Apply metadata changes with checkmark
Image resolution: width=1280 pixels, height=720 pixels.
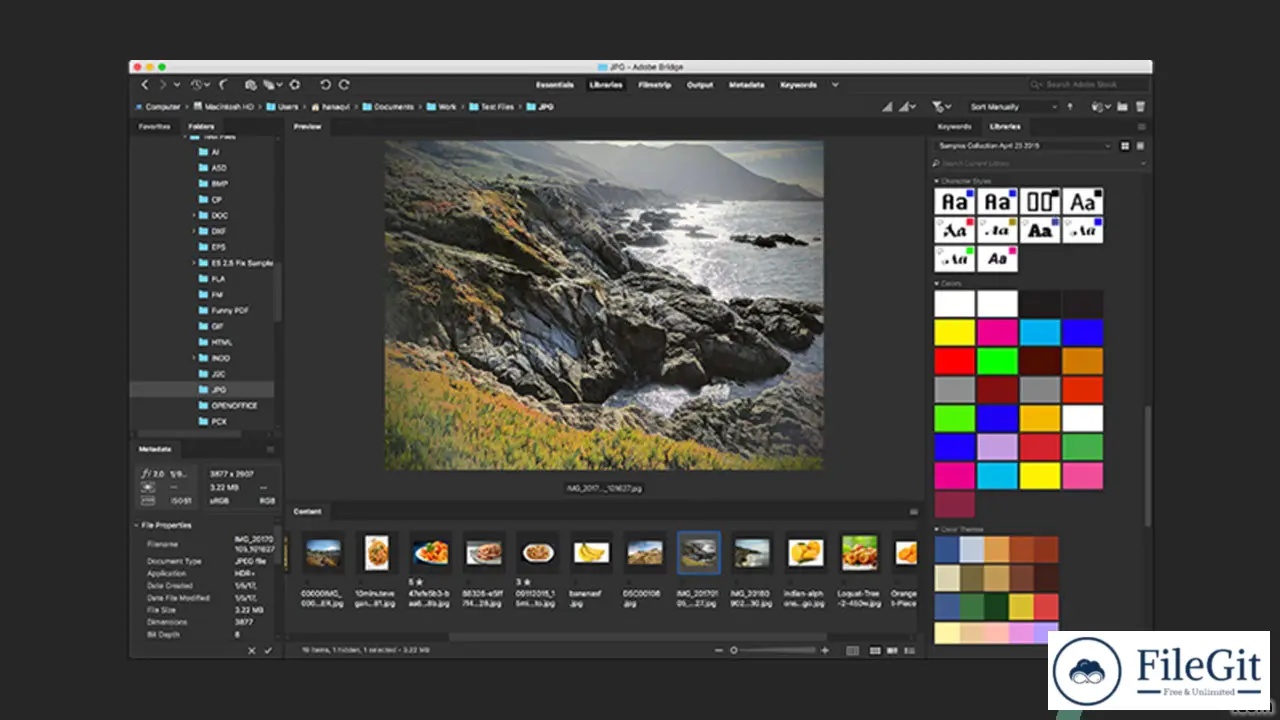click(267, 651)
